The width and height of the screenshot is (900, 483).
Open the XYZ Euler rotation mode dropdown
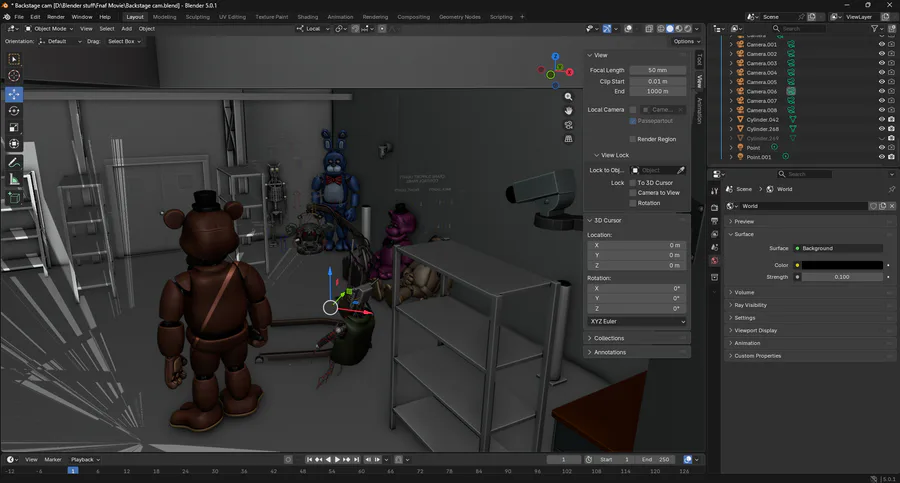637,322
